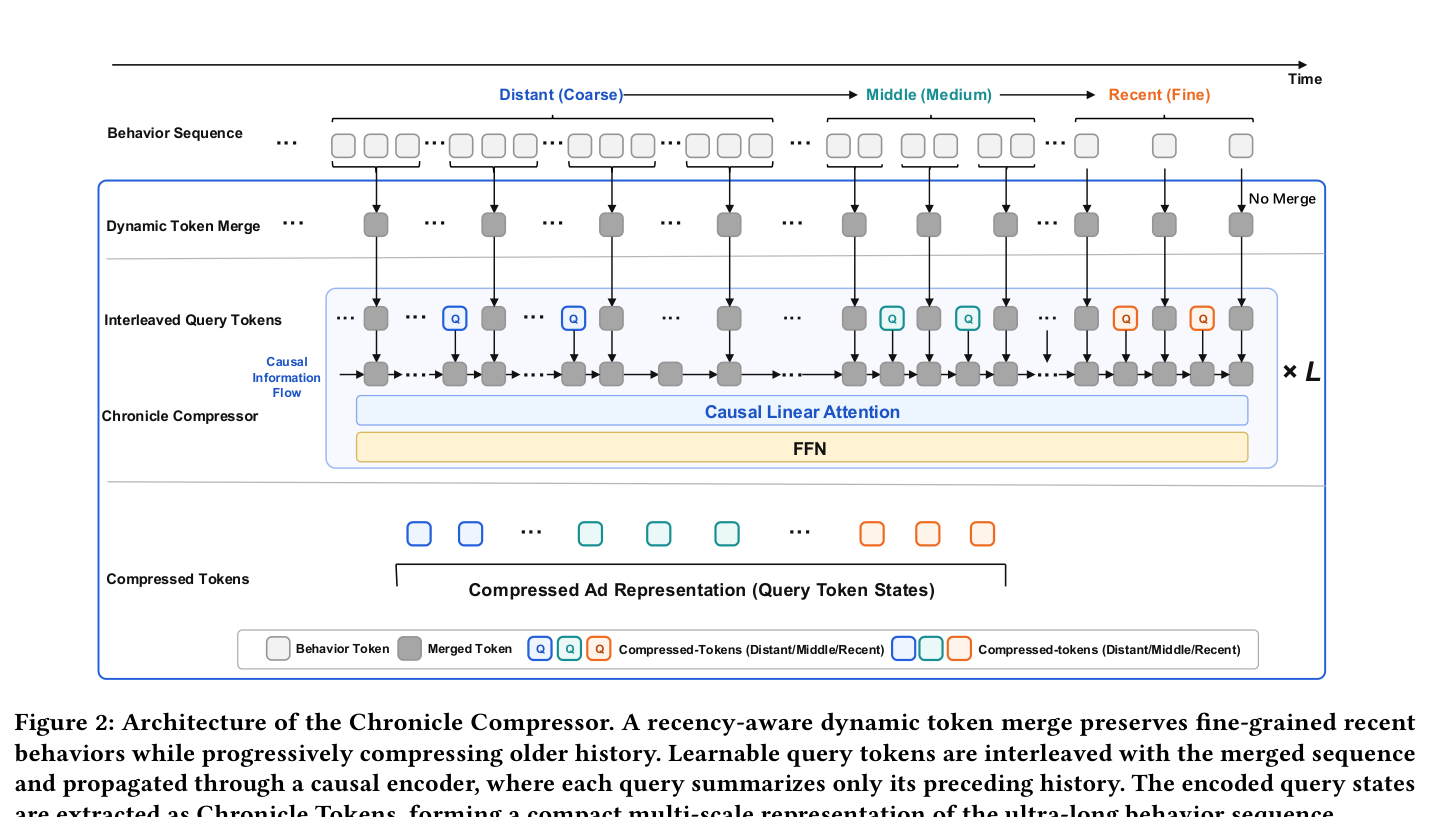Image resolution: width=1430 pixels, height=817 pixels.
Task: Select the teal Q icon in the legend
Action: (569, 649)
